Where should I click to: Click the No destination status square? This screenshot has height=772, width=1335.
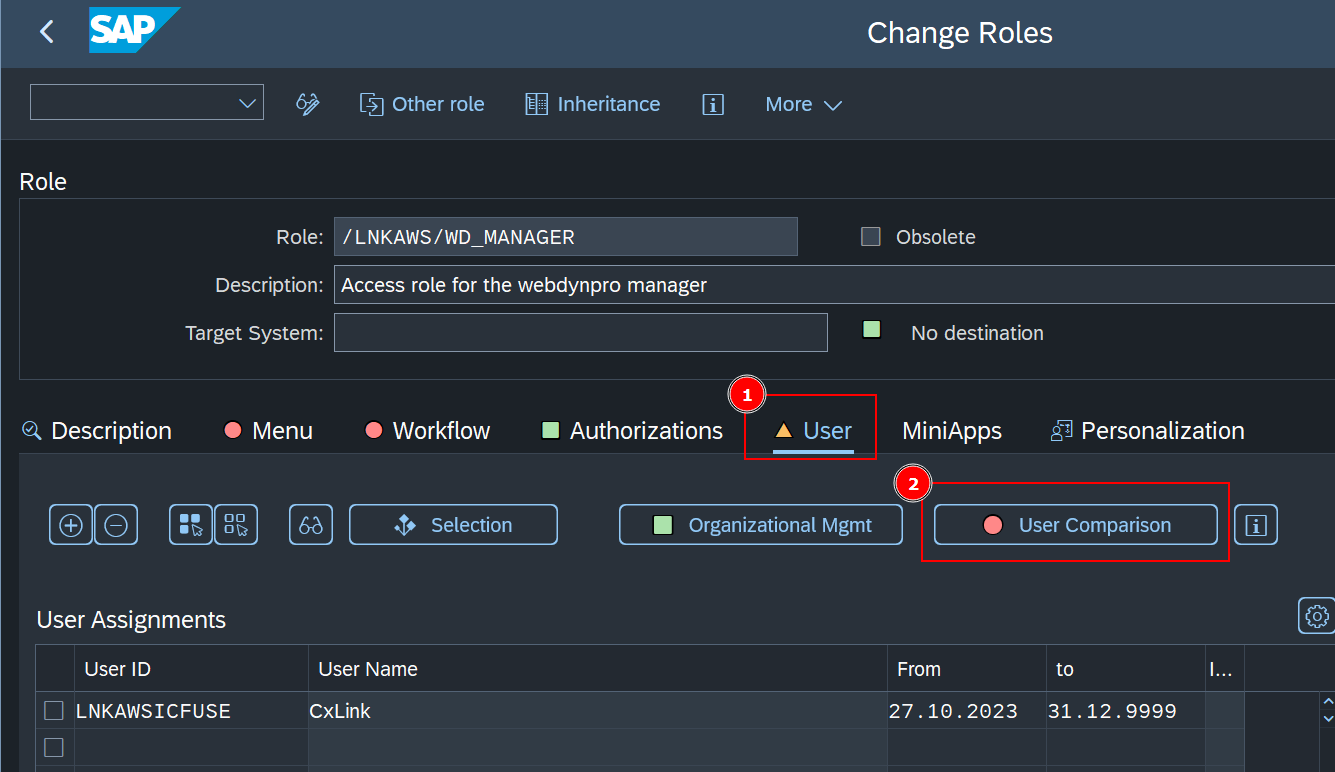(872, 330)
